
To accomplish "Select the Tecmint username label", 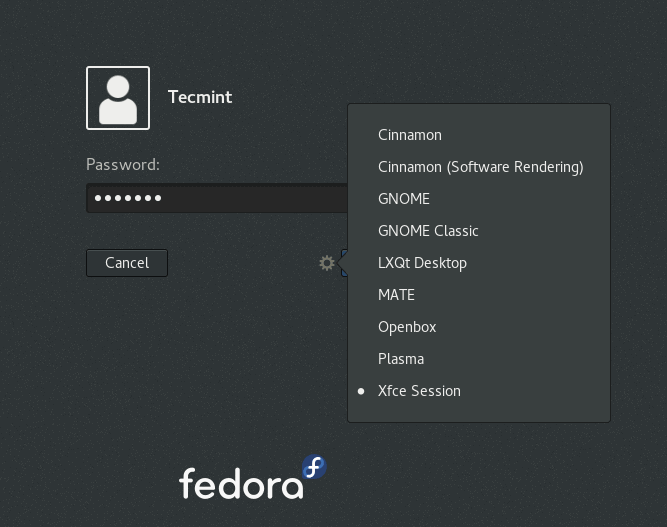I will tap(200, 97).
